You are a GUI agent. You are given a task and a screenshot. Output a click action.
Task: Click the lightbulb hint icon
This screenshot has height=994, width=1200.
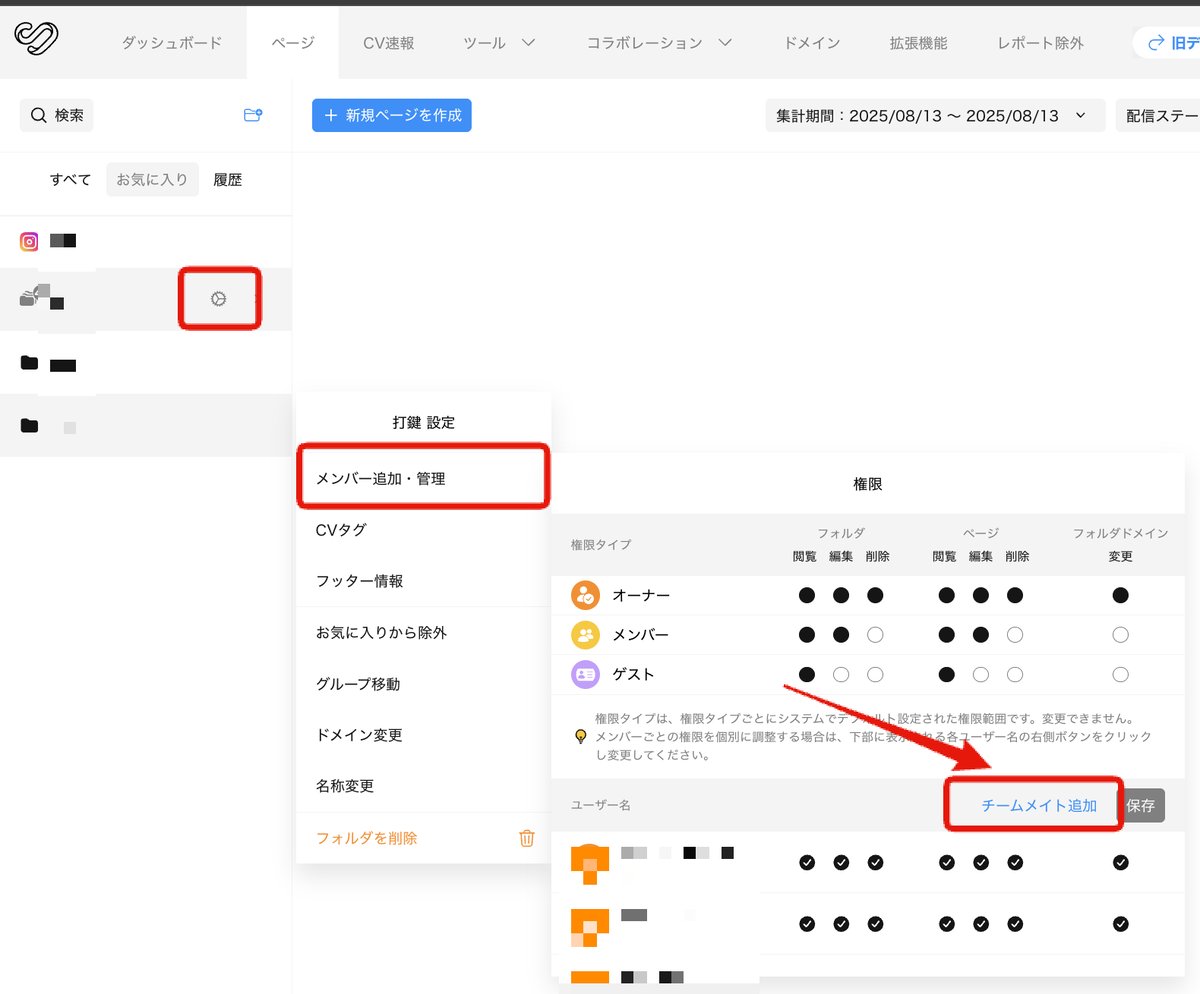pyautogui.click(x=579, y=737)
